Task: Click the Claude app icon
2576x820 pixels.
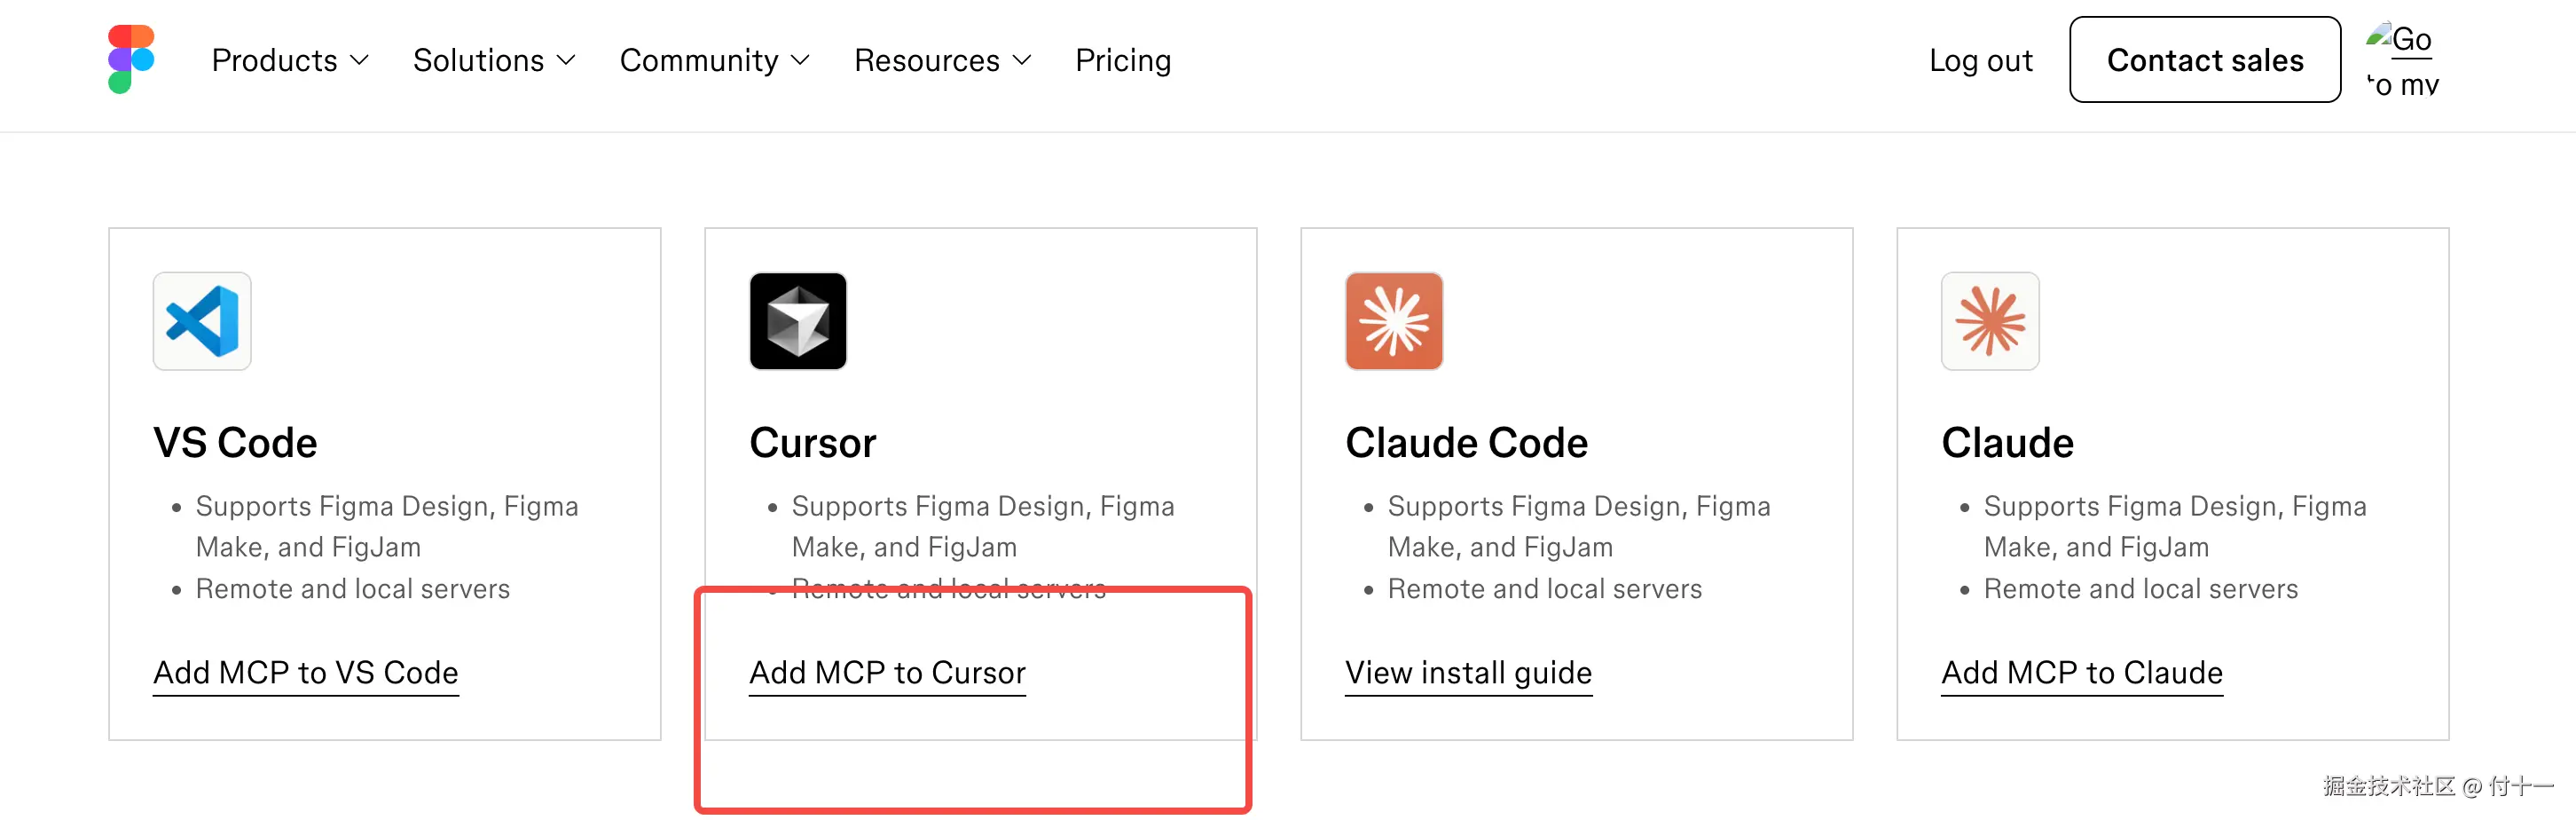Action: pyautogui.click(x=1990, y=321)
